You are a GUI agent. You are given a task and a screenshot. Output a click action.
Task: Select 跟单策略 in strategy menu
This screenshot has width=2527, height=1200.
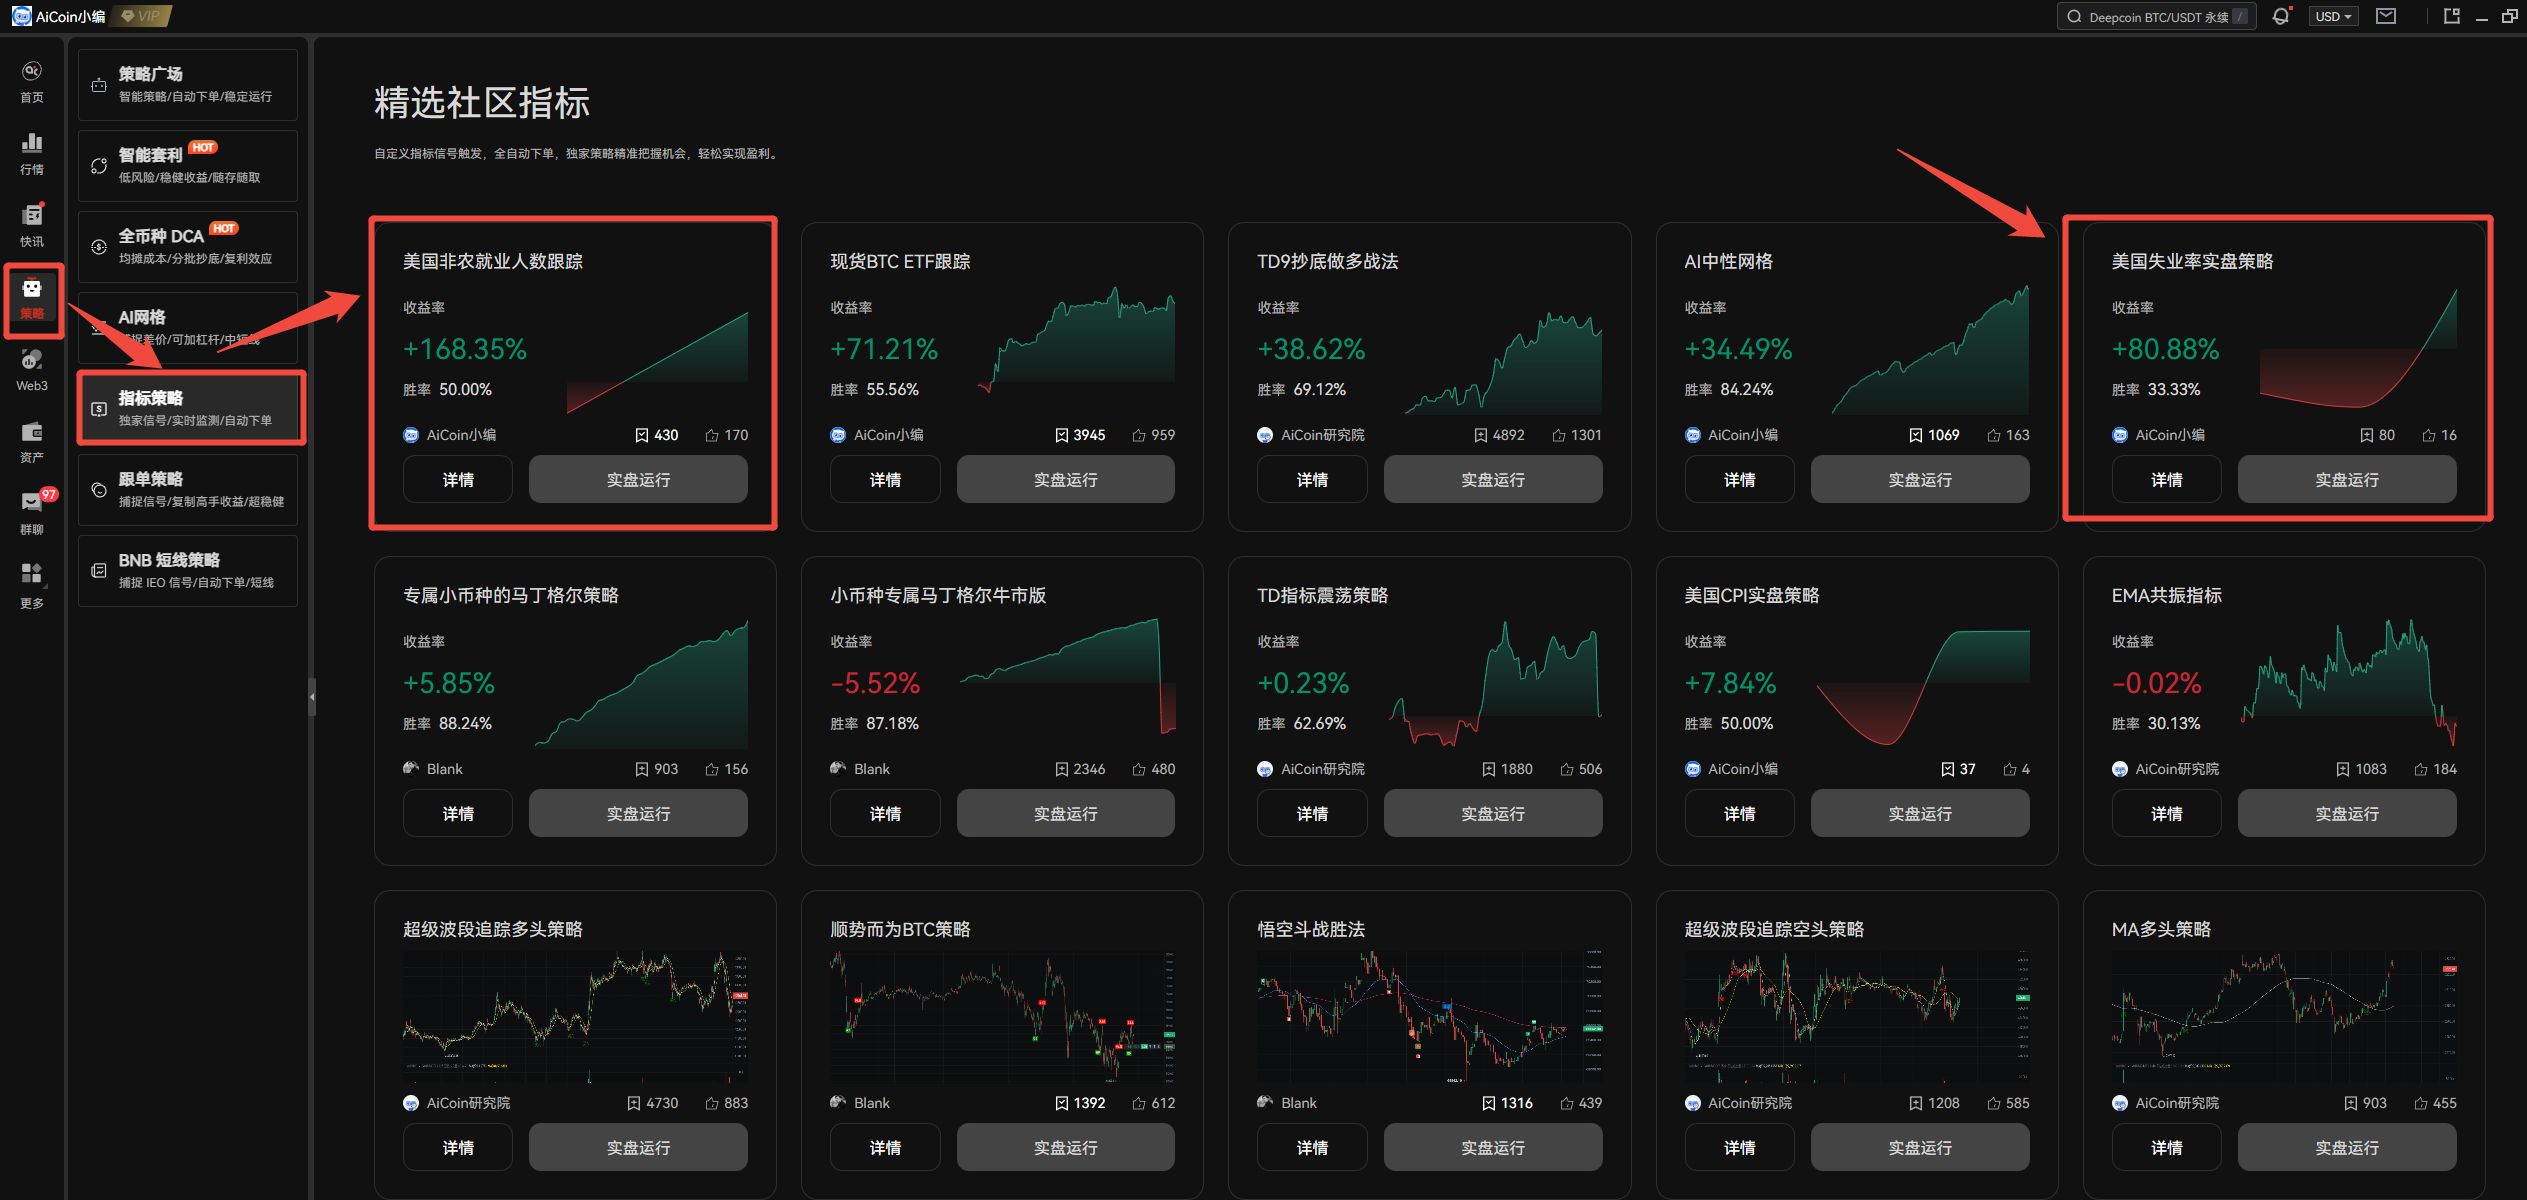pos(188,489)
